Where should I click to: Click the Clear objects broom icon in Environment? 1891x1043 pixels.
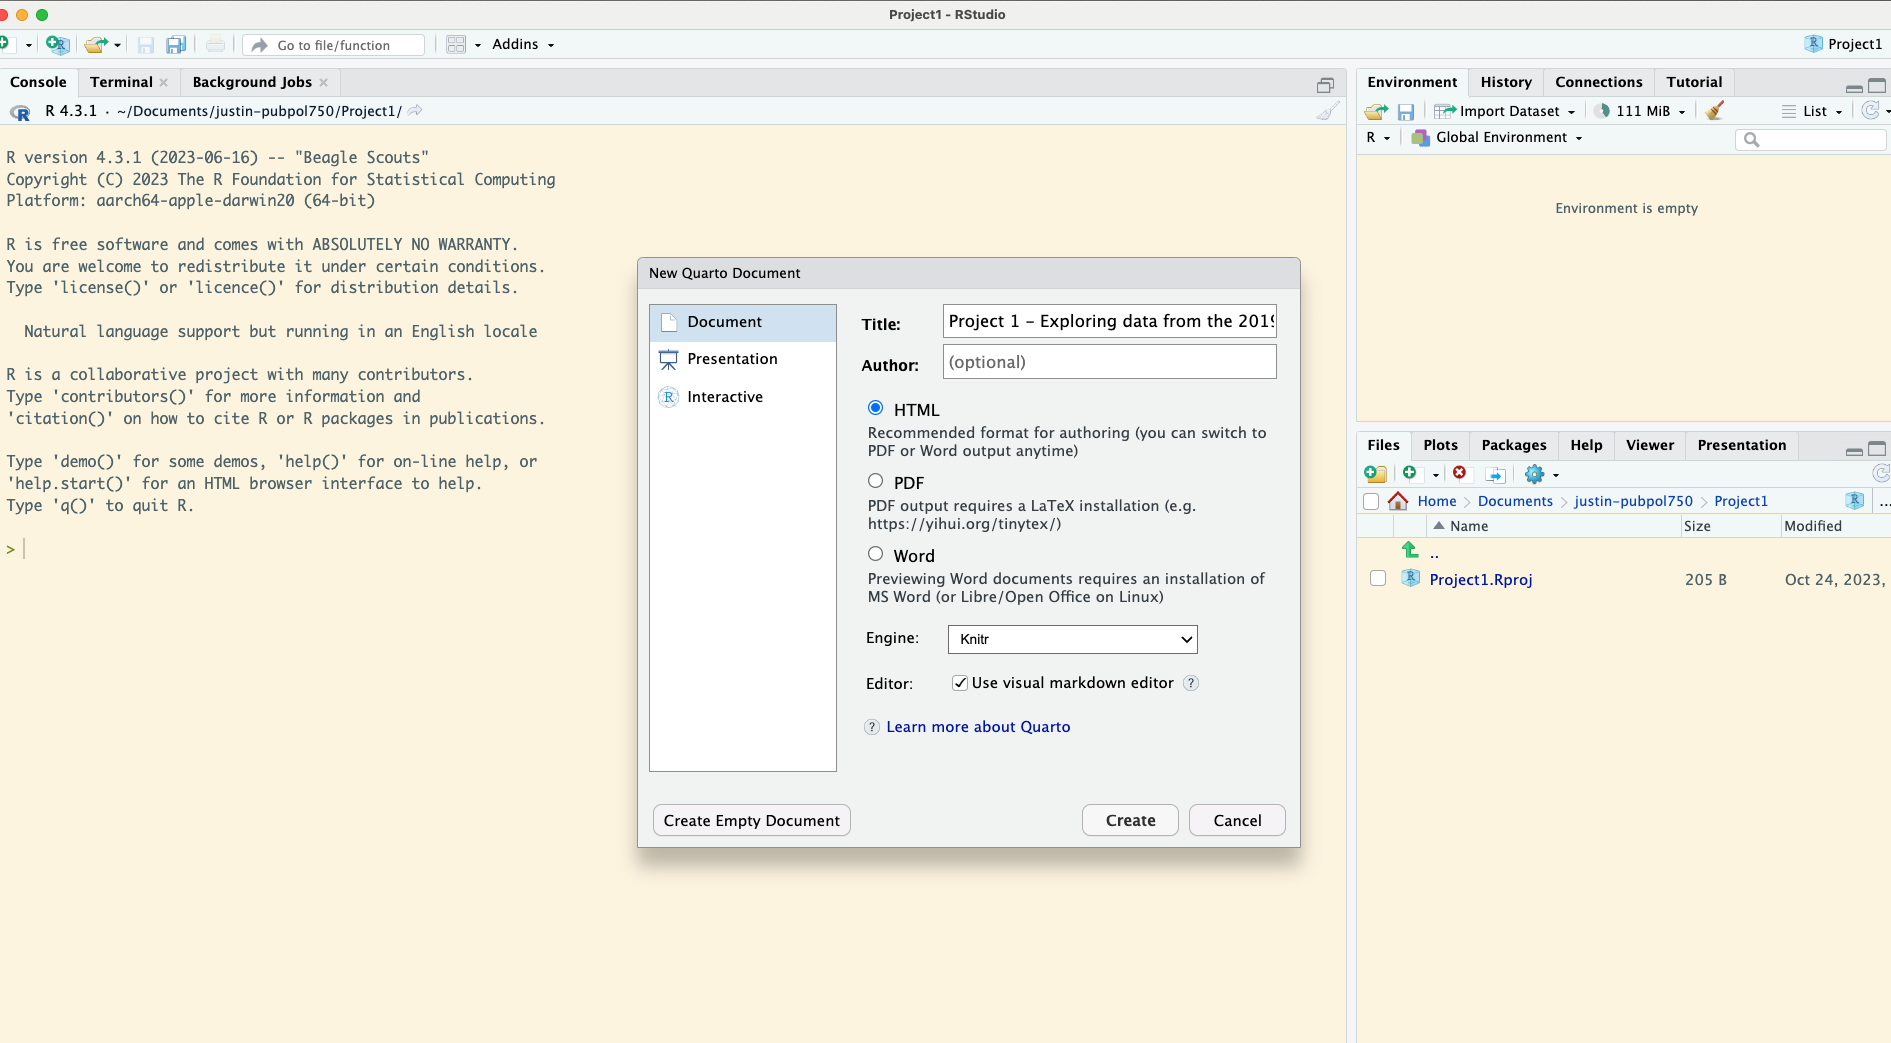pyautogui.click(x=1715, y=111)
